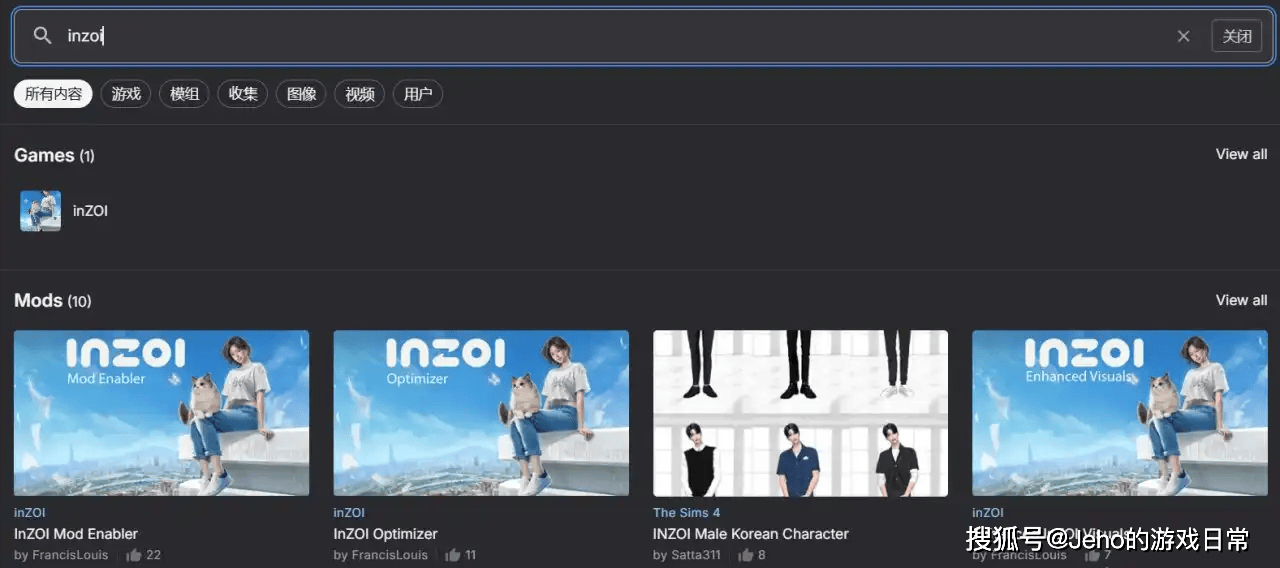The width and height of the screenshot is (1280, 568).
Task: Open the inZOI game name link
Action: point(90,211)
